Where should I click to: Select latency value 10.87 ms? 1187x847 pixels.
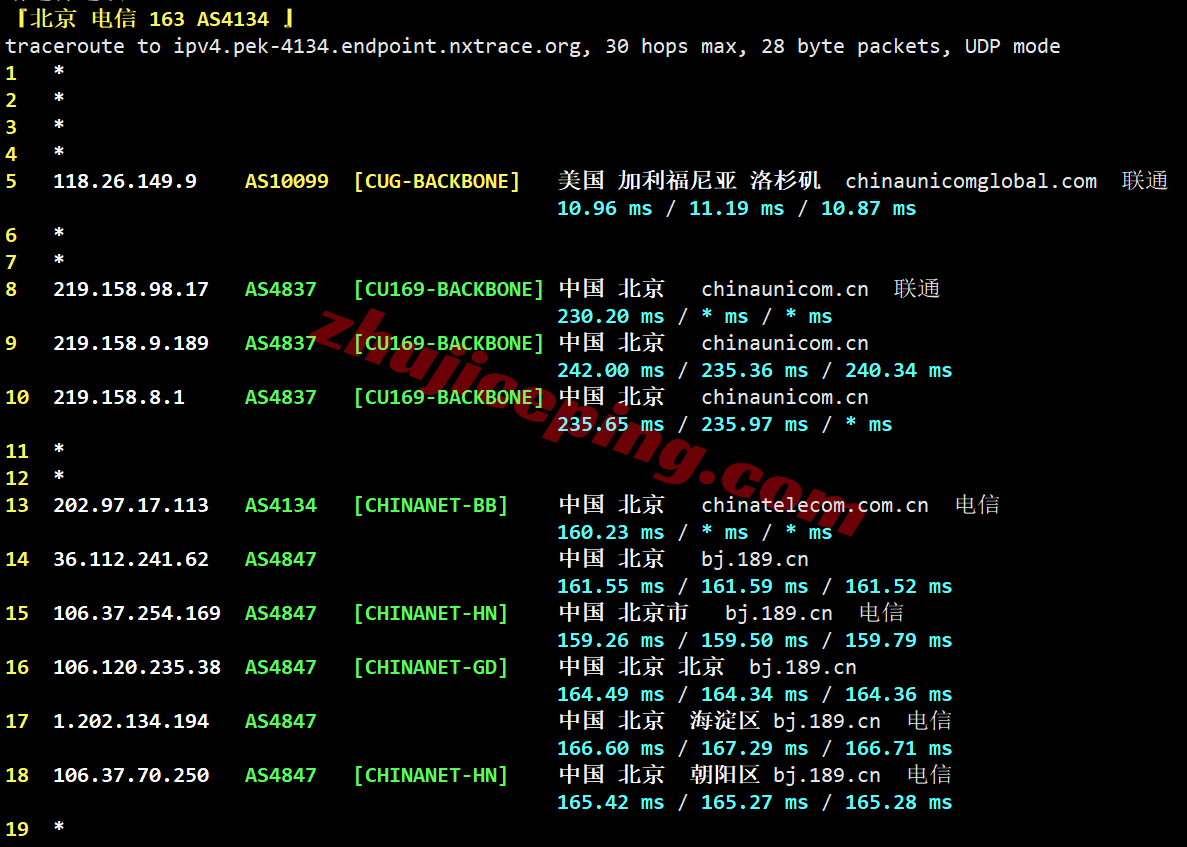pos(868,209)
